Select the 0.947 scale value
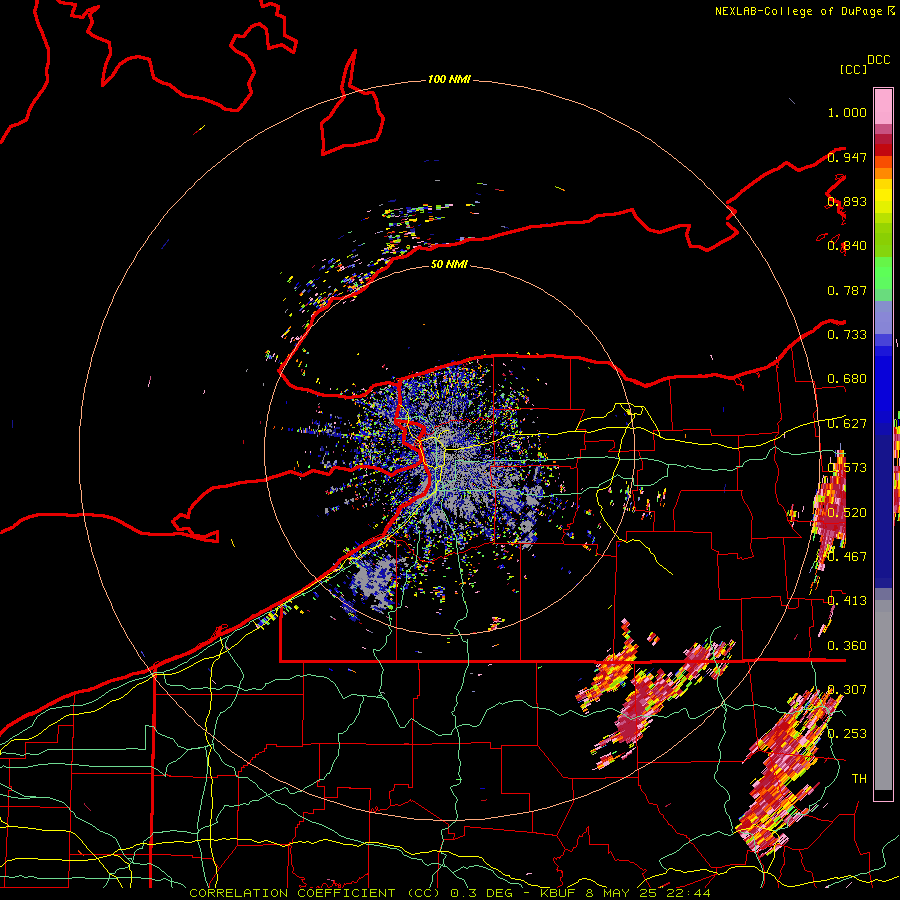The height and width of the screenshot is (900, 900). [x=847, y=157]
